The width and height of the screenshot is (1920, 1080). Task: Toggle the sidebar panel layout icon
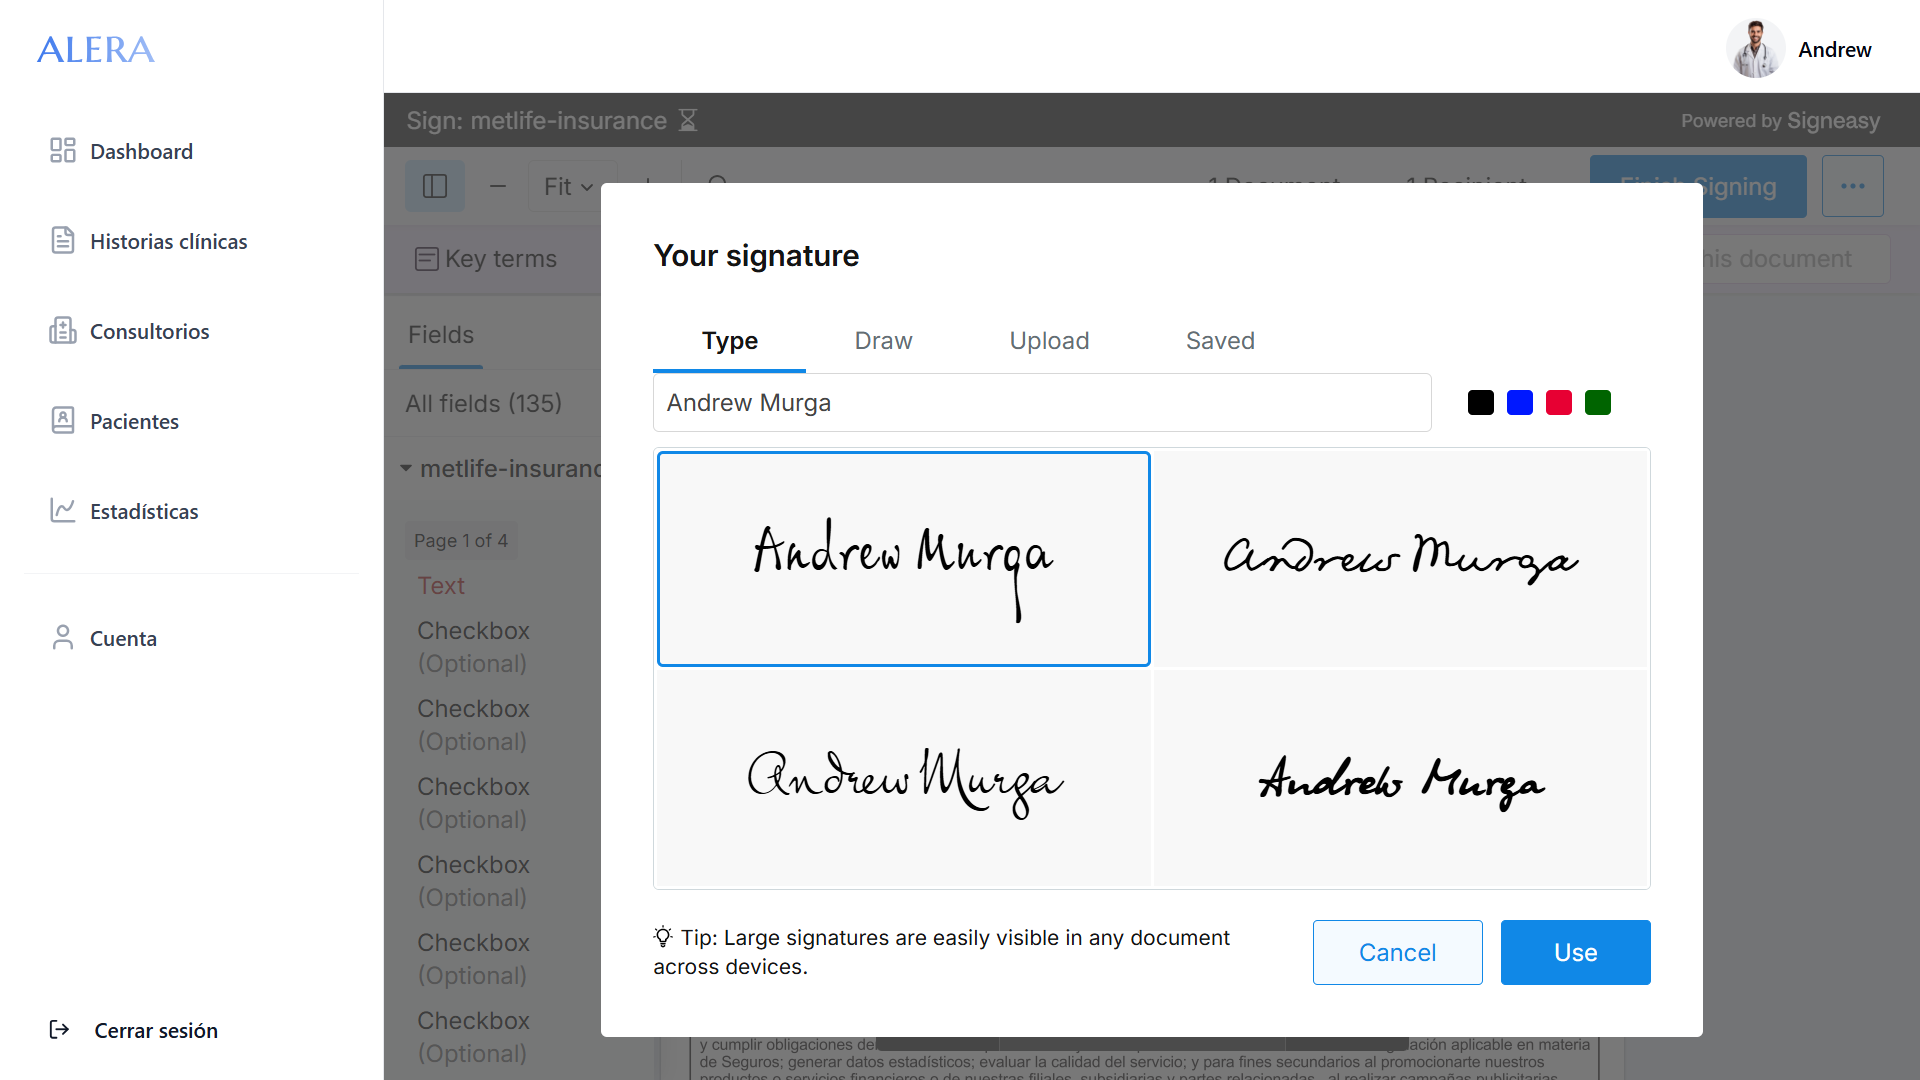[435, 186]
